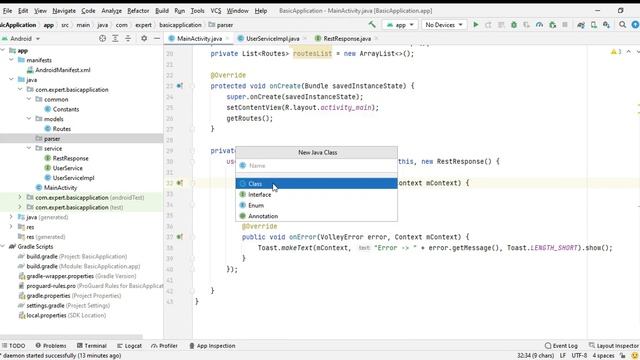
Task: Open the Problems tool window
Action: [51, 346]
